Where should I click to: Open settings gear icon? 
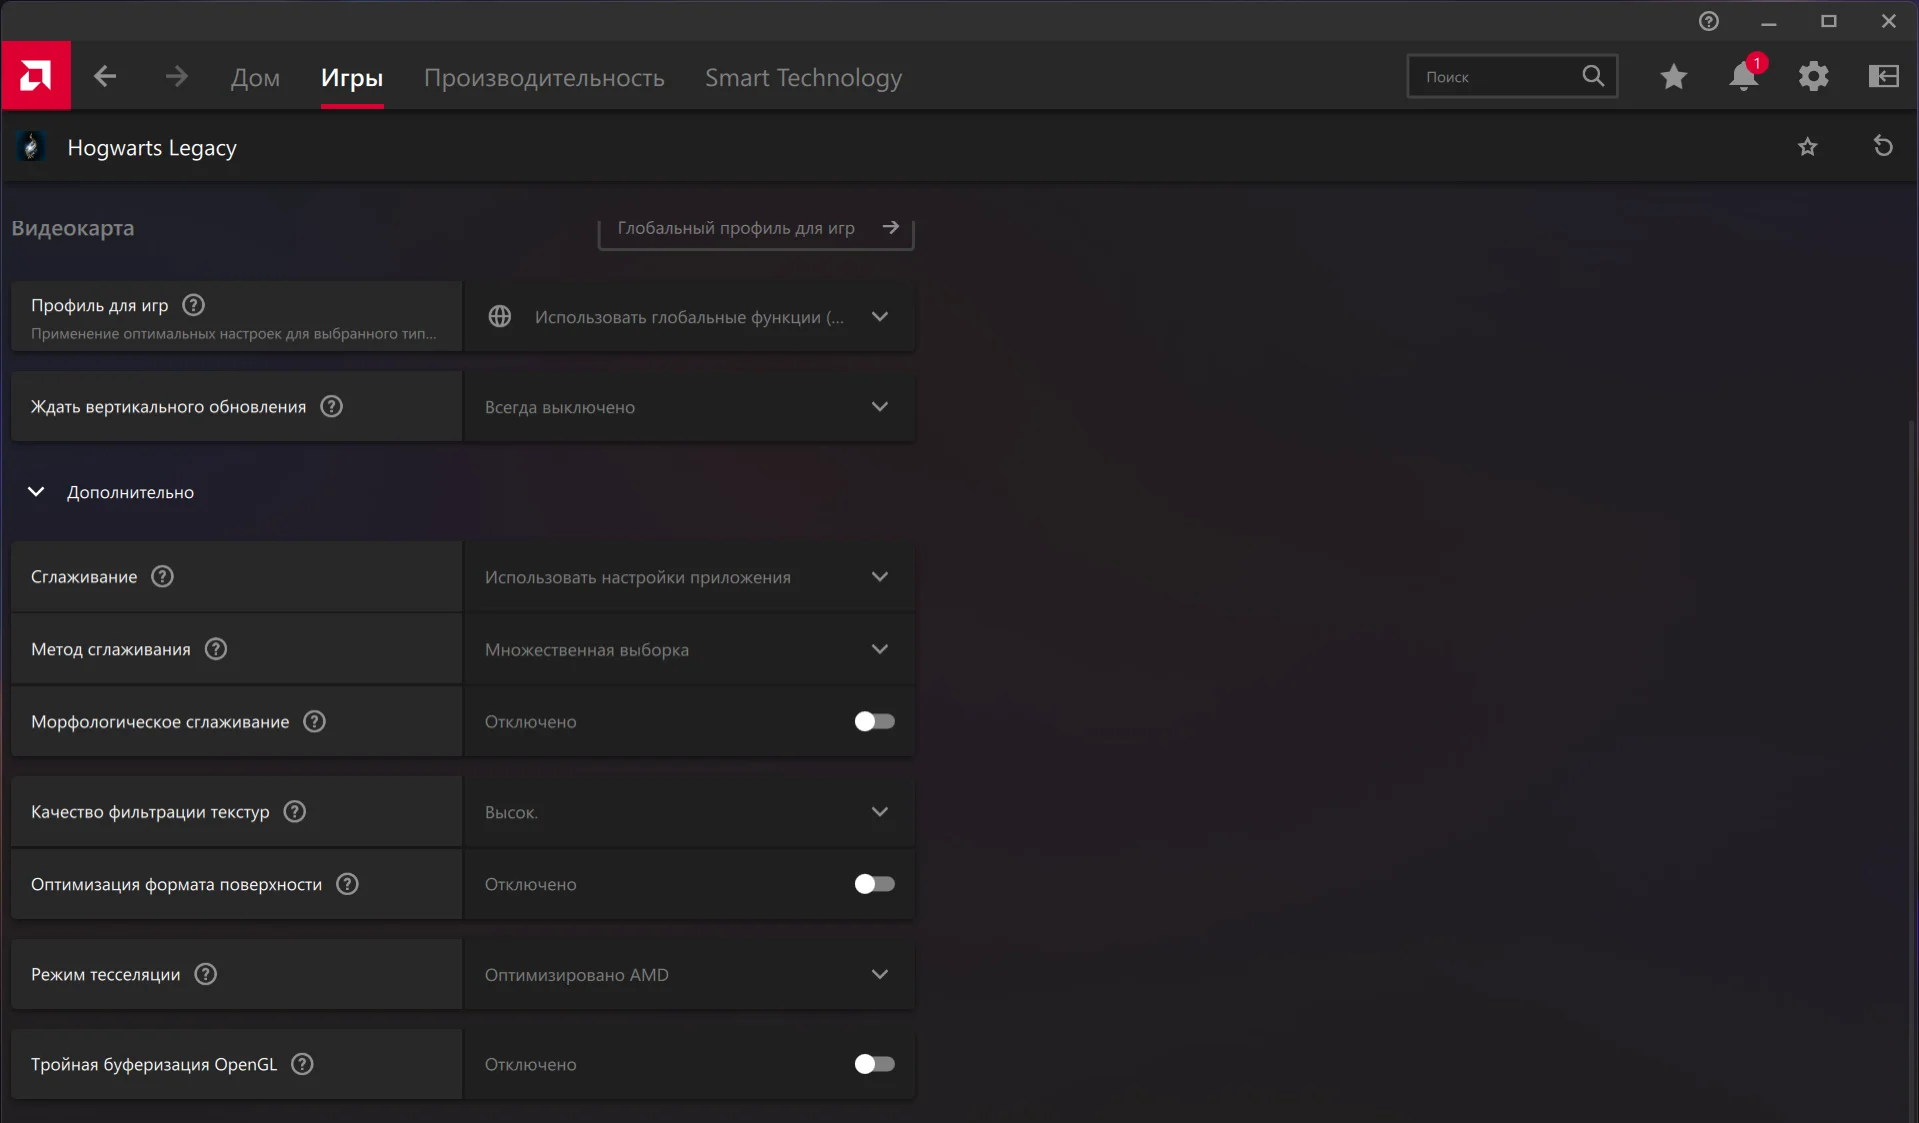pyautogui.click(x=1813, y=77)
